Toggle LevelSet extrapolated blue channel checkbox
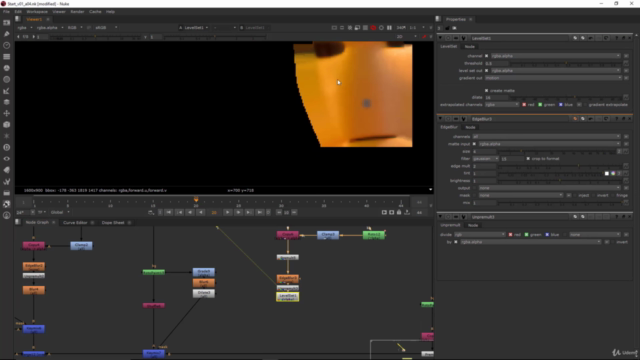Viewport: 640px width, 360px height. pyautogui.click(x=561, y=105)
